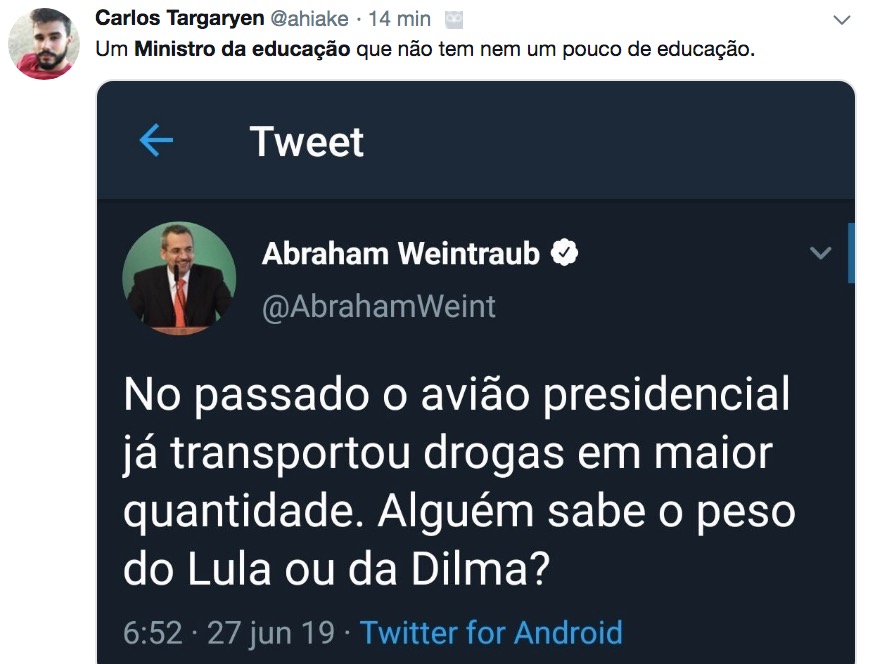
Task: Select the @AbrahamWeint handle
Action: point(378,306)
